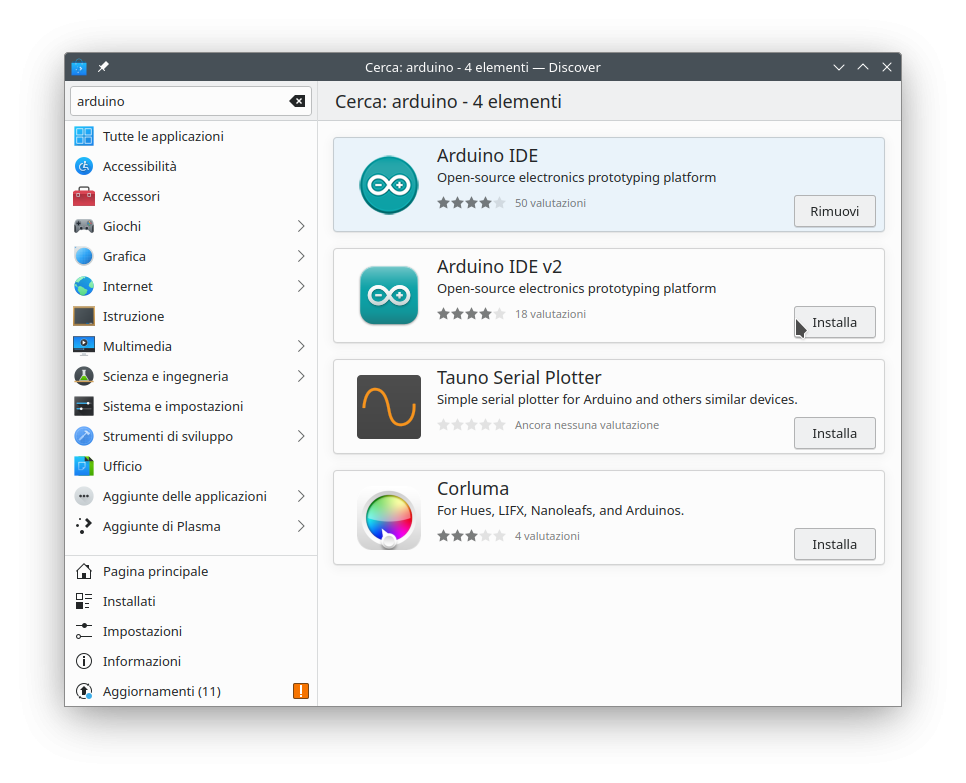Image resolution: width=966 pixels, height=783 pixels.
Task: Expand the Multimedia category chevron
Action: (x=301, y=346)
